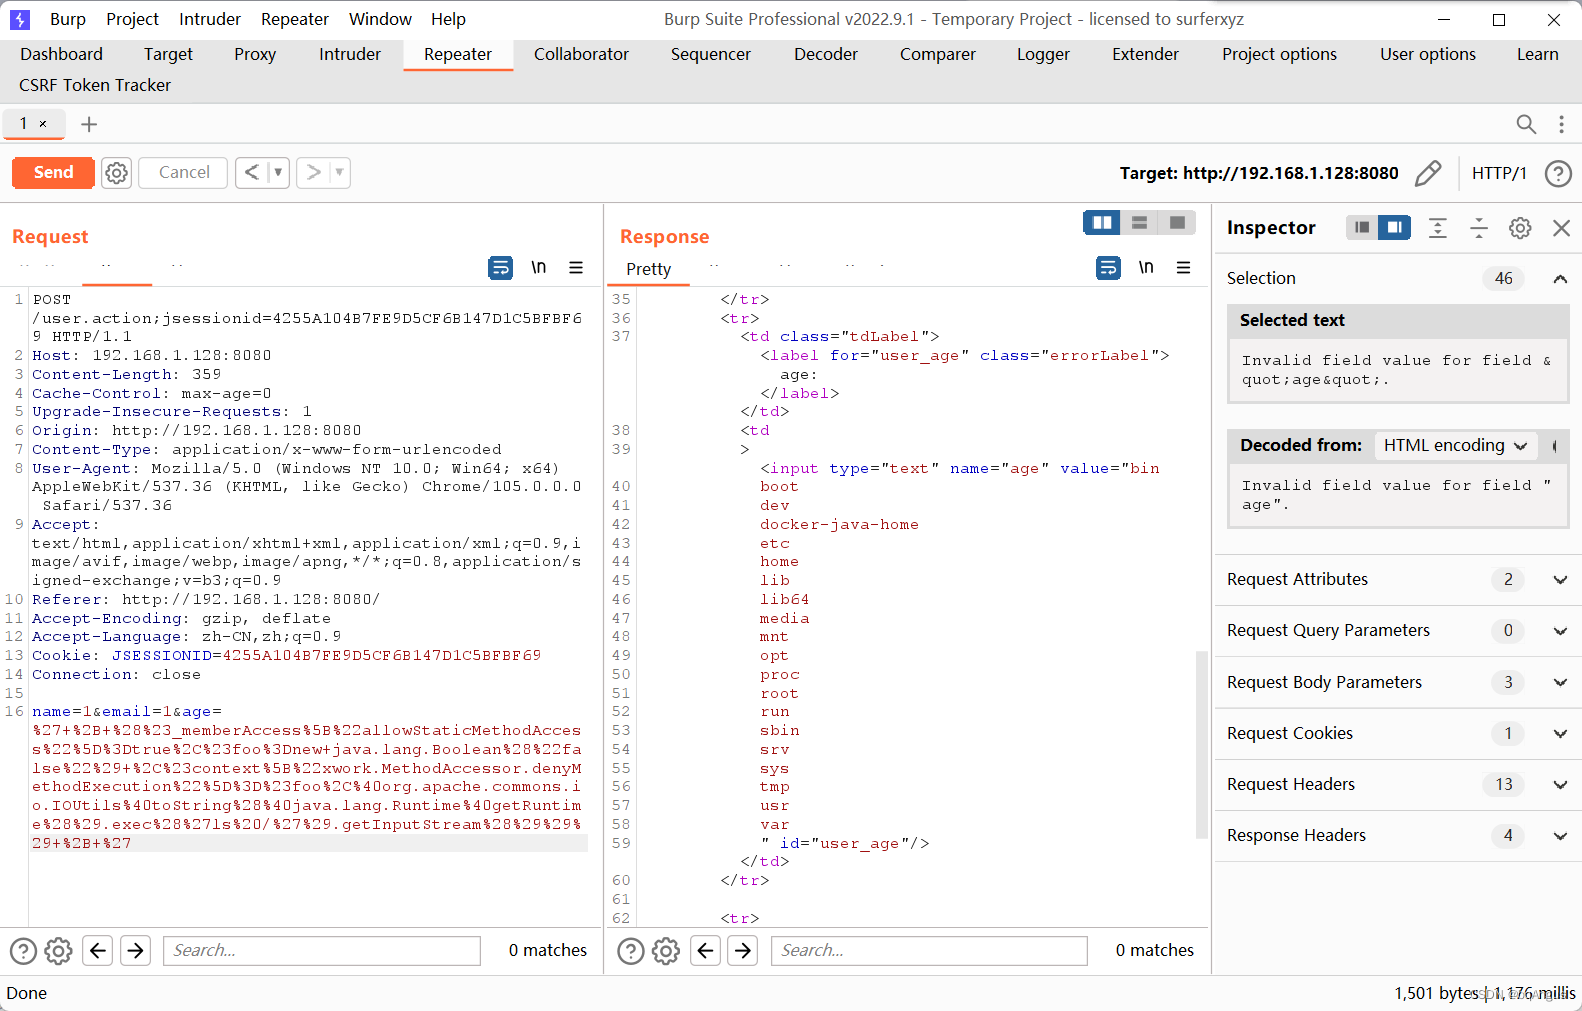Open the Learn tab
The image size is (1582, 1011).
coord(1537,54)
